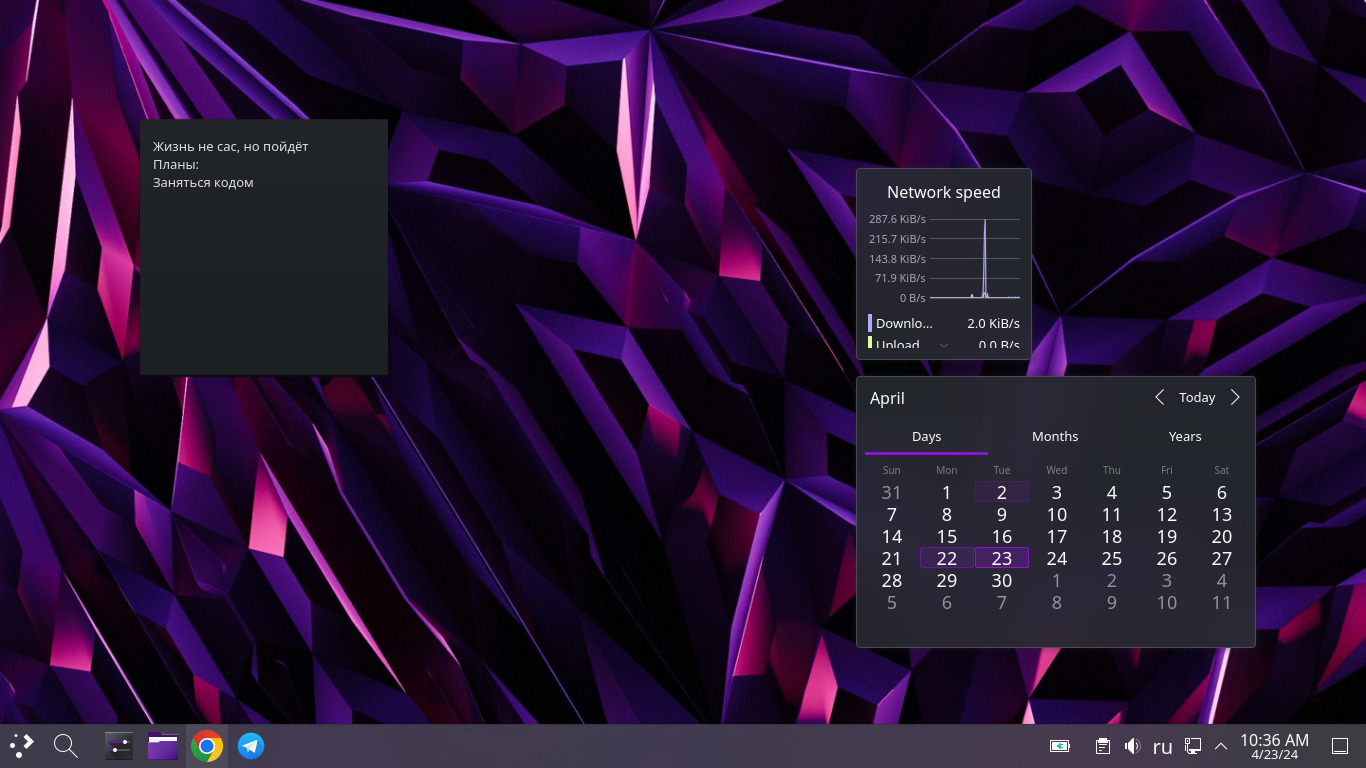The height and width of the screenshot is (768, 1366).
Task: Open Telegram from the taskbar
Action: (251, 746)
